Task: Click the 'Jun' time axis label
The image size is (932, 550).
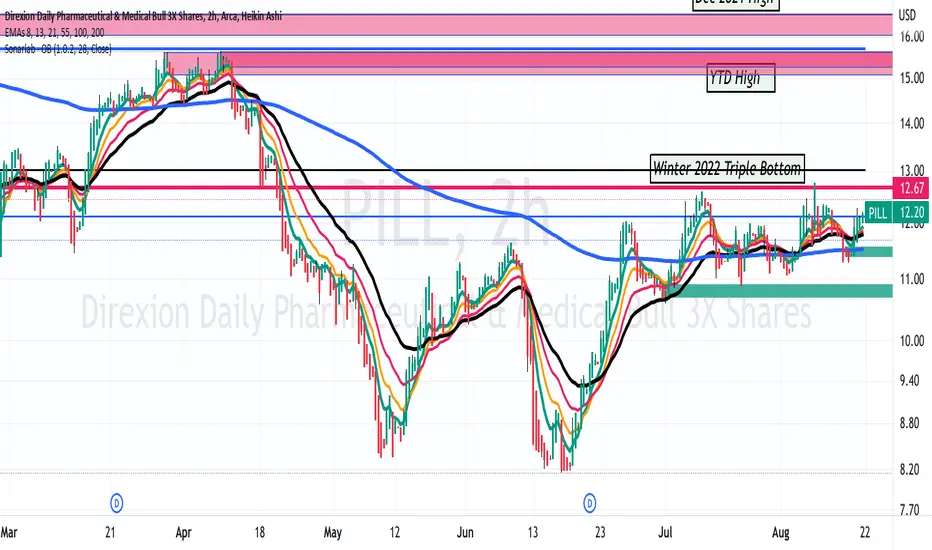Action: coord(465,532)
